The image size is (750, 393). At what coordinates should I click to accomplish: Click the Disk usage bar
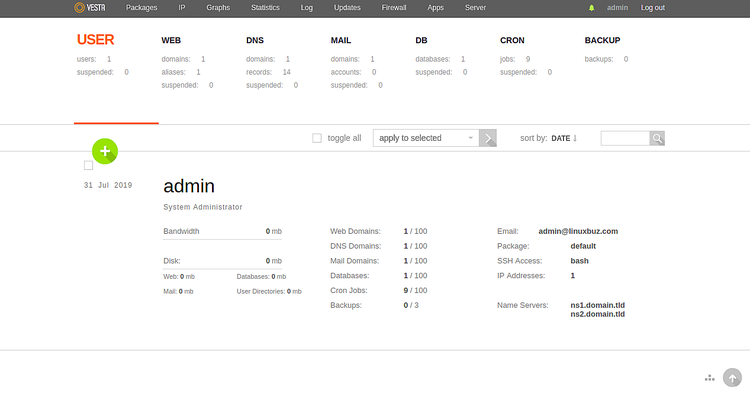[222, 269]
